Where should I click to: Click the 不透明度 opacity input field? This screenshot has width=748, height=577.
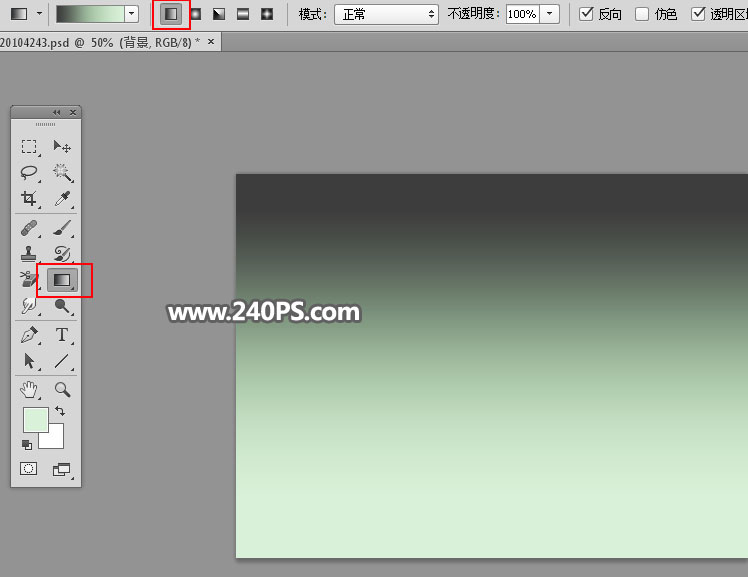522,14
